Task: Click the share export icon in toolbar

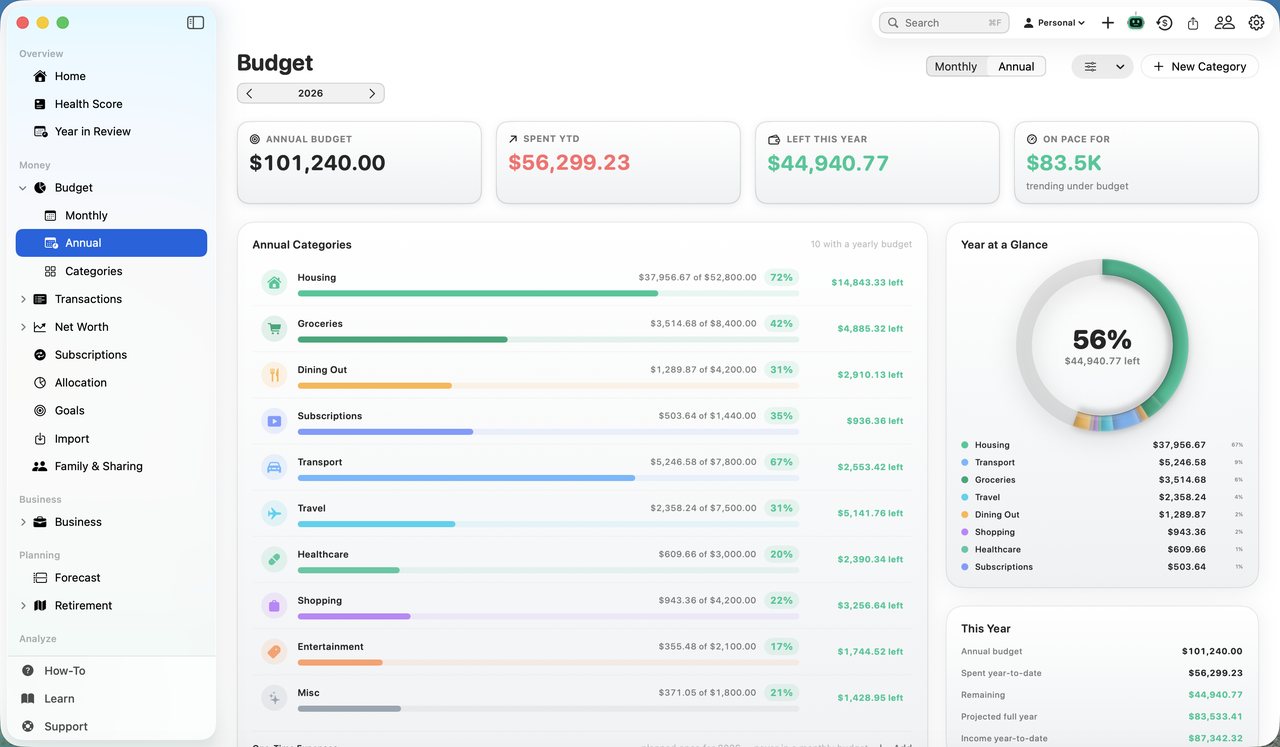Action: click(1193, 22)
